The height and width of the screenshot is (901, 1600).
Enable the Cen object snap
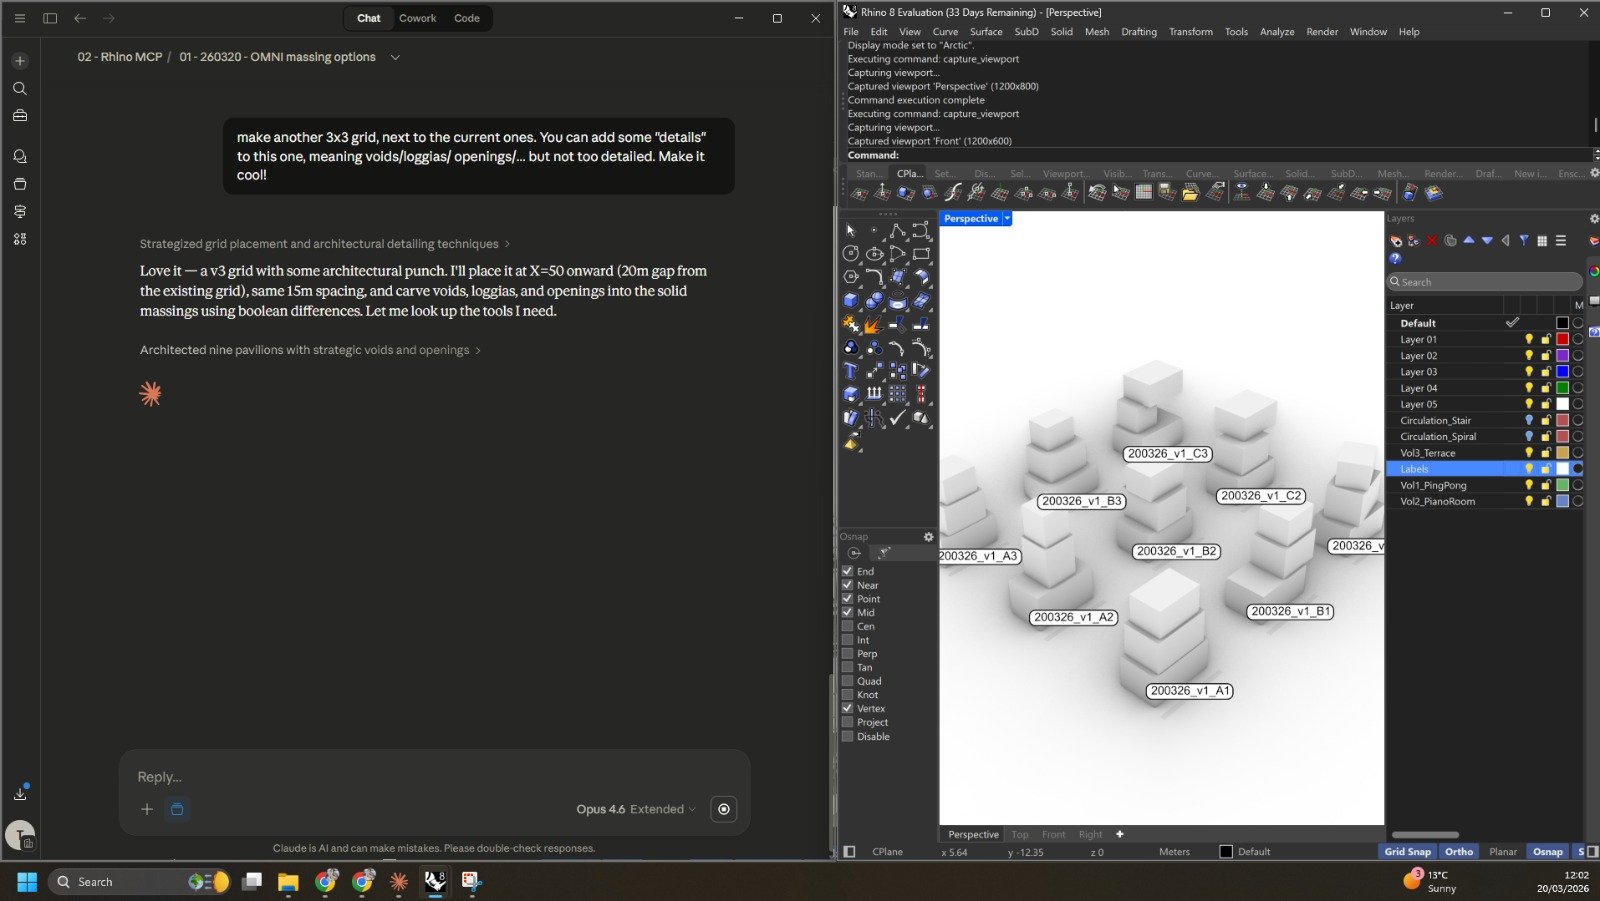[x=848, y=626]
